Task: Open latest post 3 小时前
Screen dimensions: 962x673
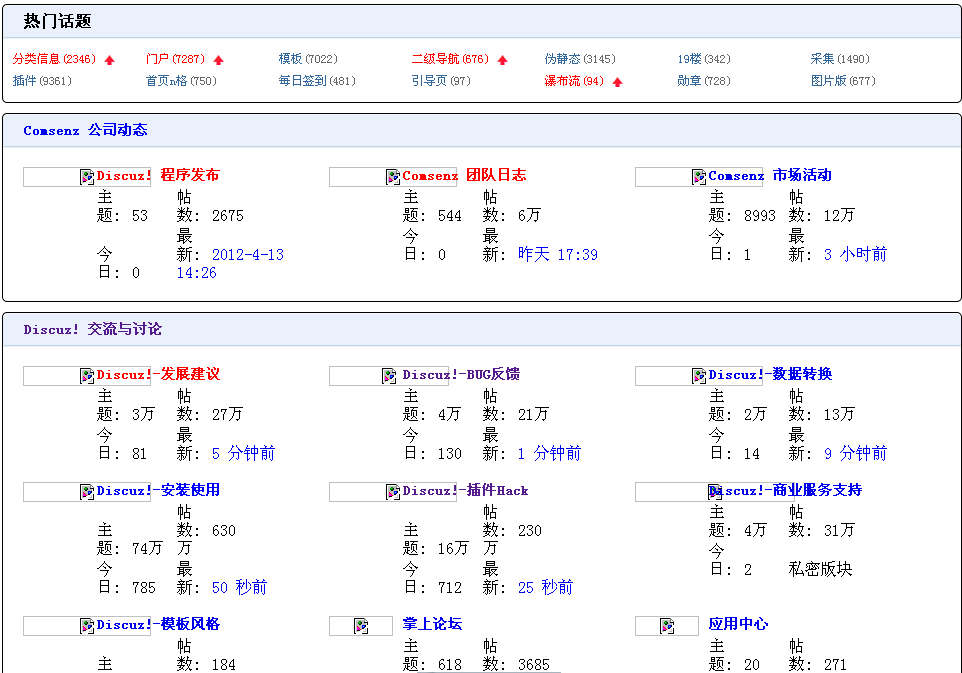Action: click(x=855, y=255)
